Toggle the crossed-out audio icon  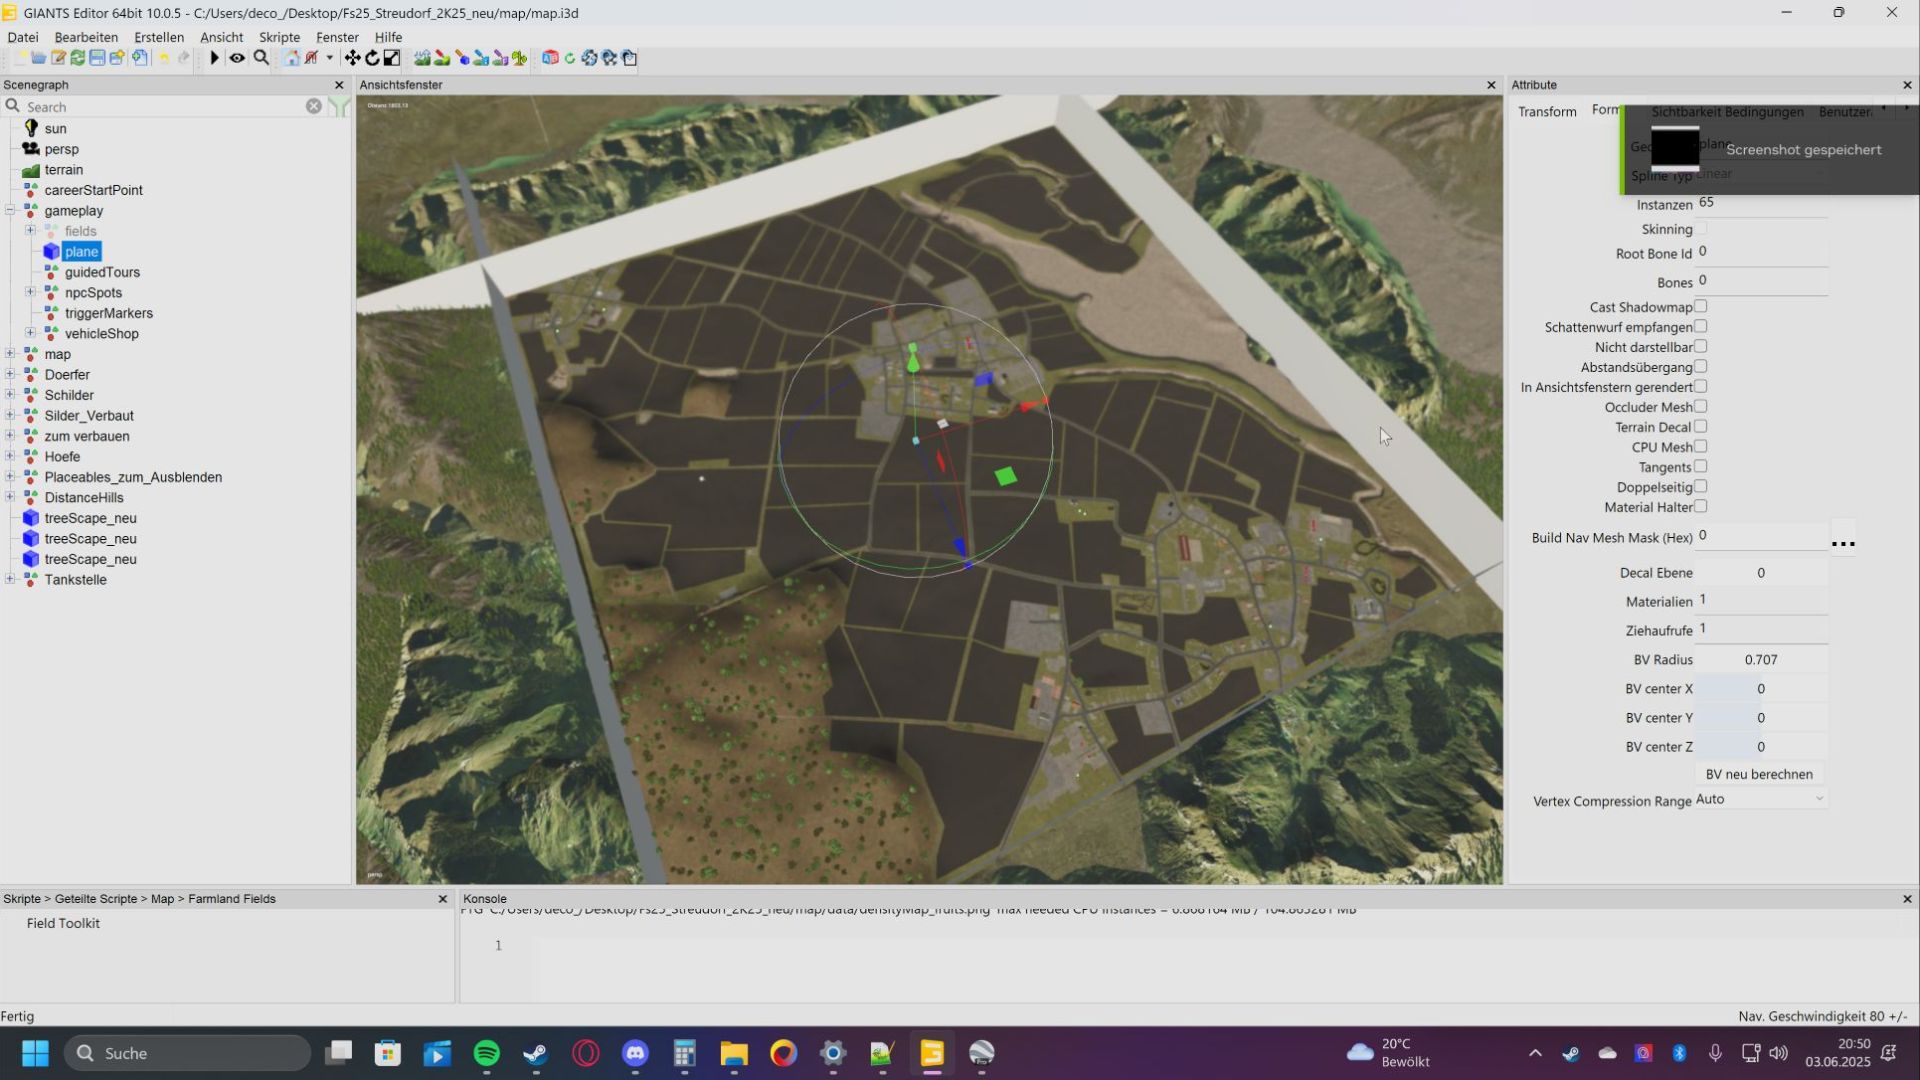[311, 58]
